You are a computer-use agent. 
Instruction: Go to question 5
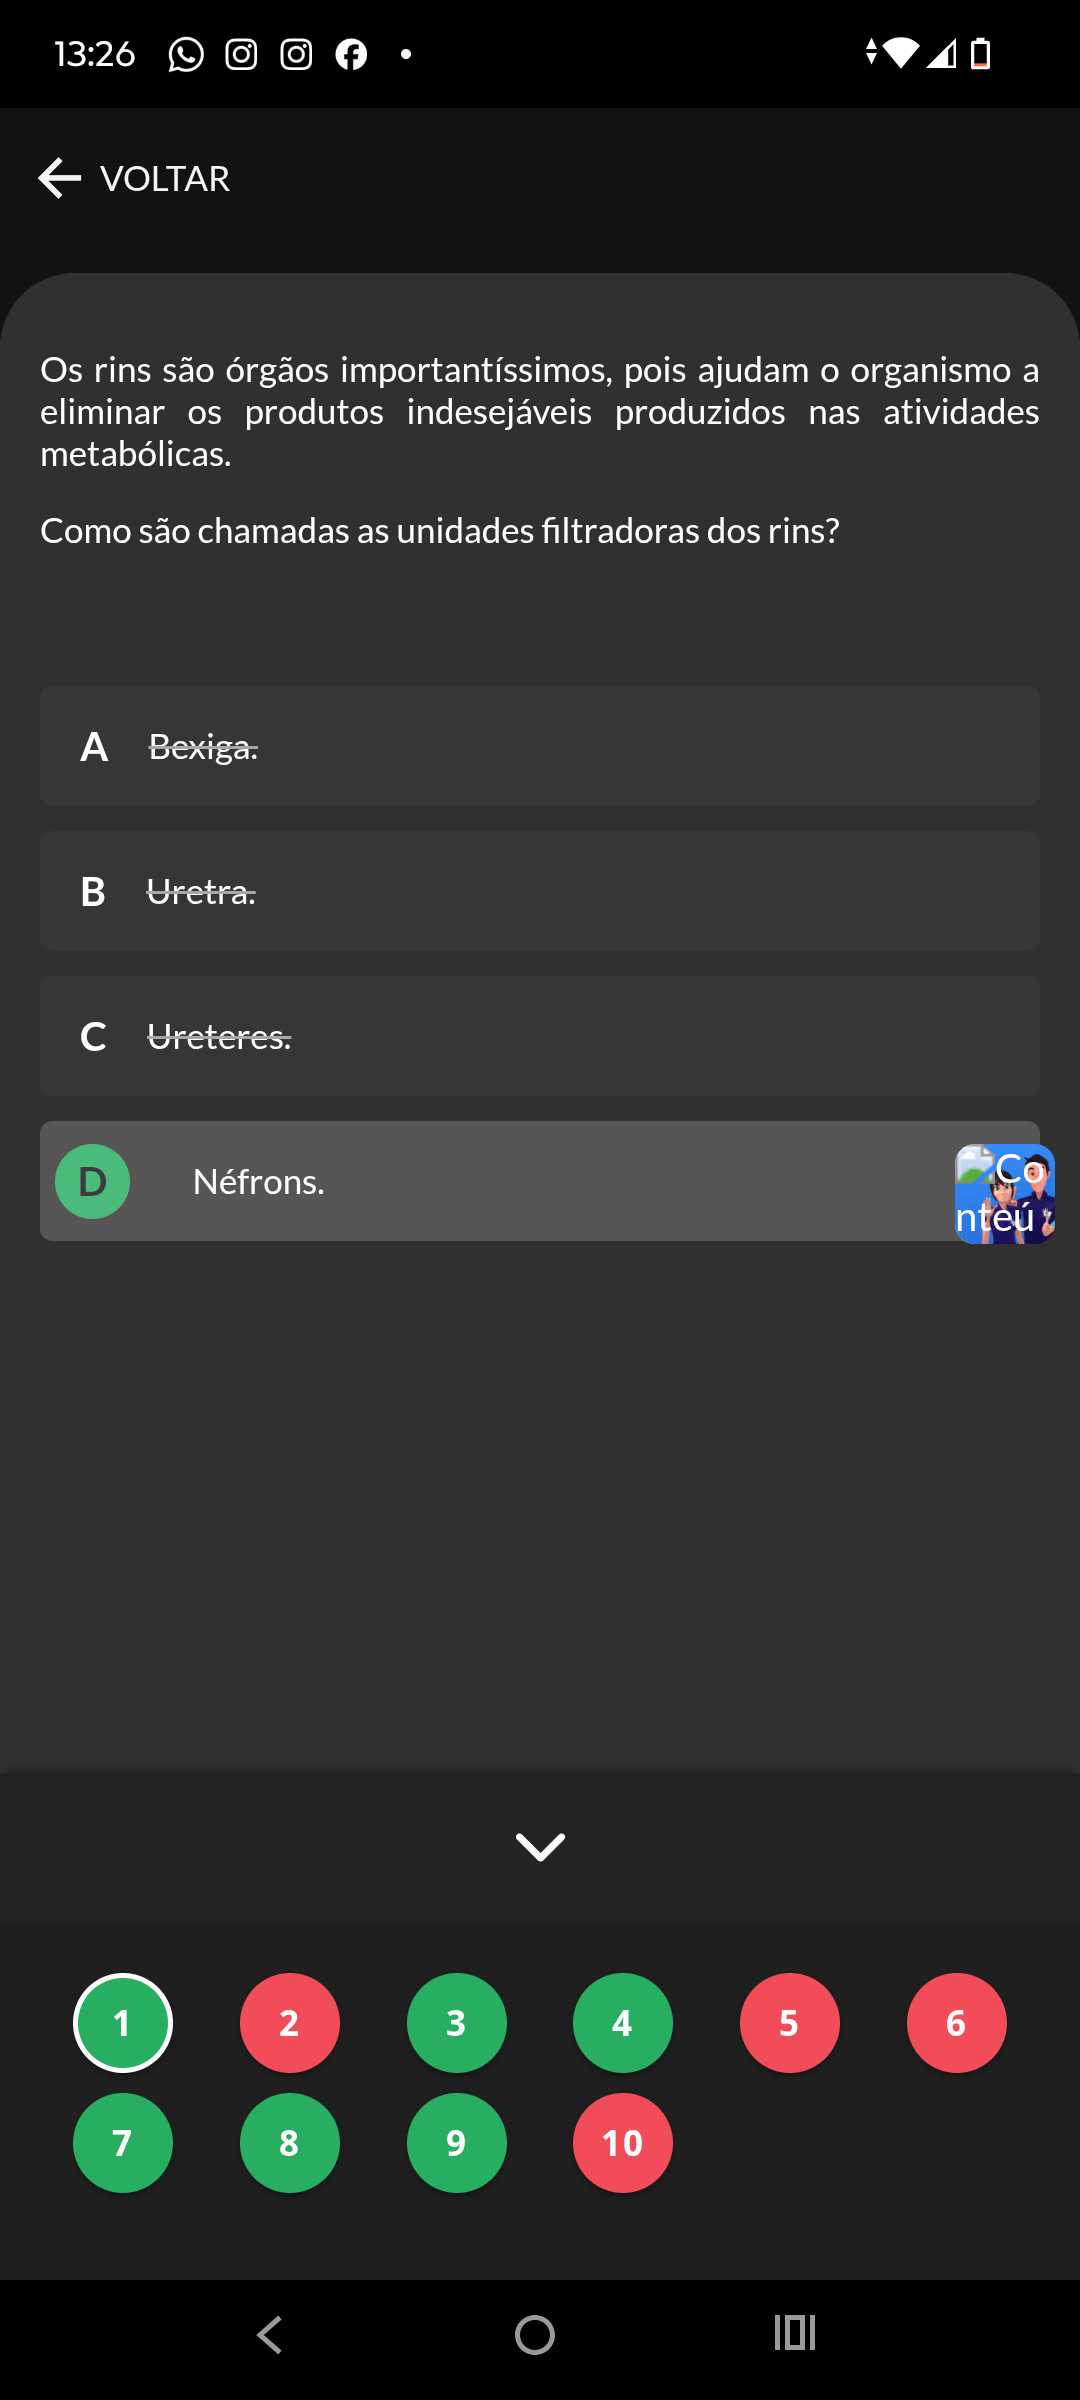790,2023
